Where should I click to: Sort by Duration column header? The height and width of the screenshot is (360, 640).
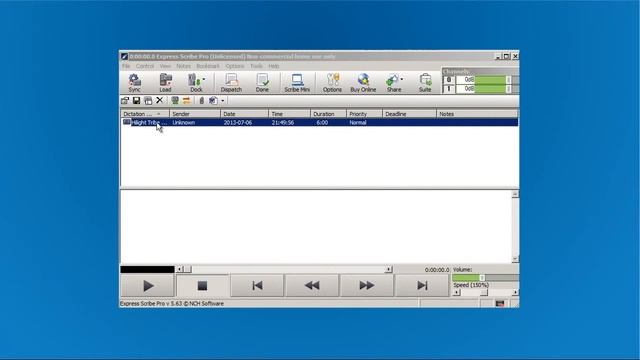(328, 114)
